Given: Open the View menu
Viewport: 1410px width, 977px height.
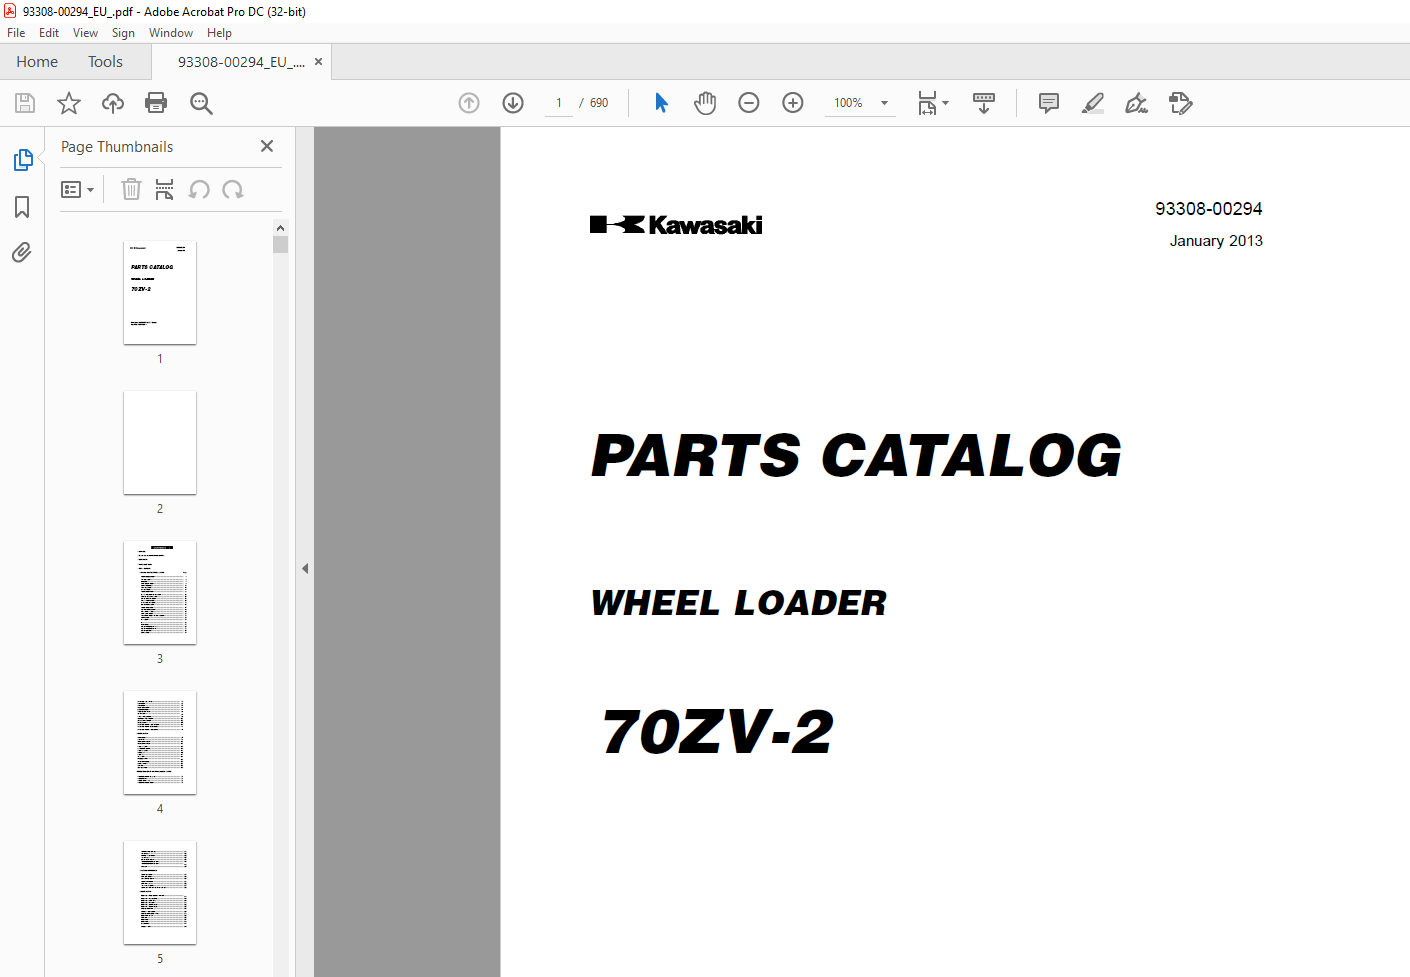Looking at the screenshot, I should point(85,33).
